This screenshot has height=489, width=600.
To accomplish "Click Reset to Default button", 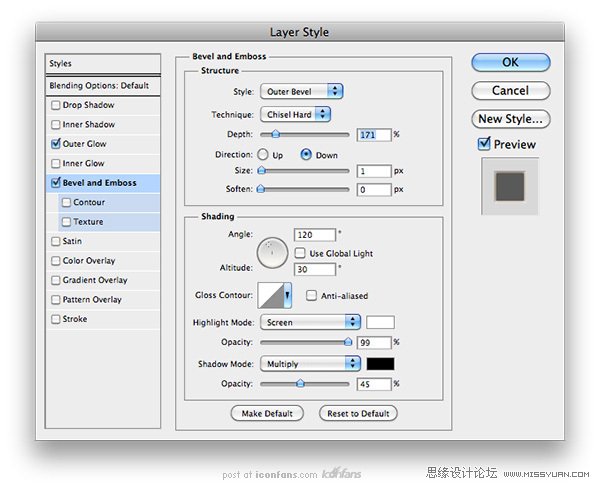I will click(358, 413).
